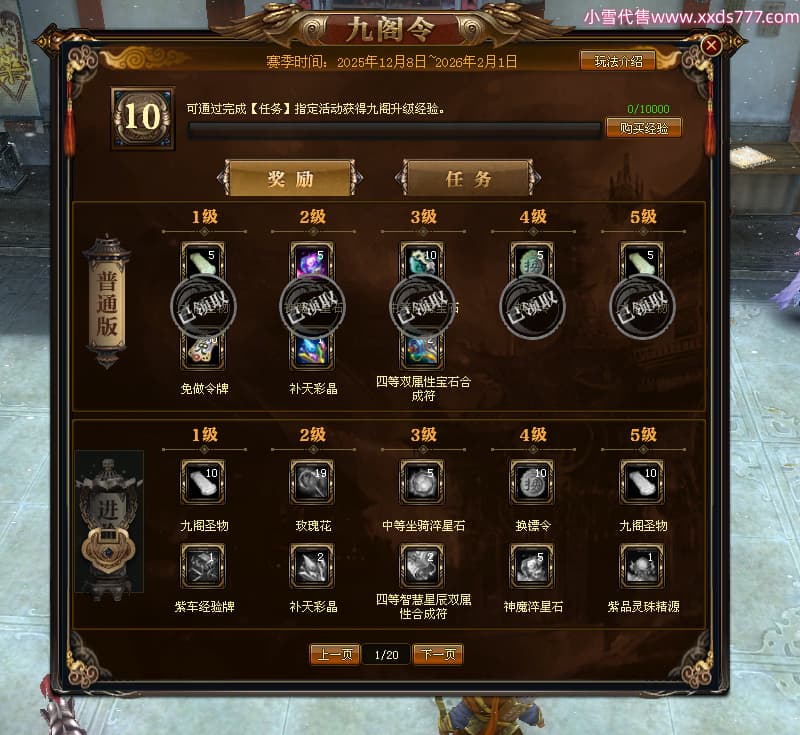
Task: Select the 九阁圣物 icon under advanced 5级
Action: pos(642,482)
